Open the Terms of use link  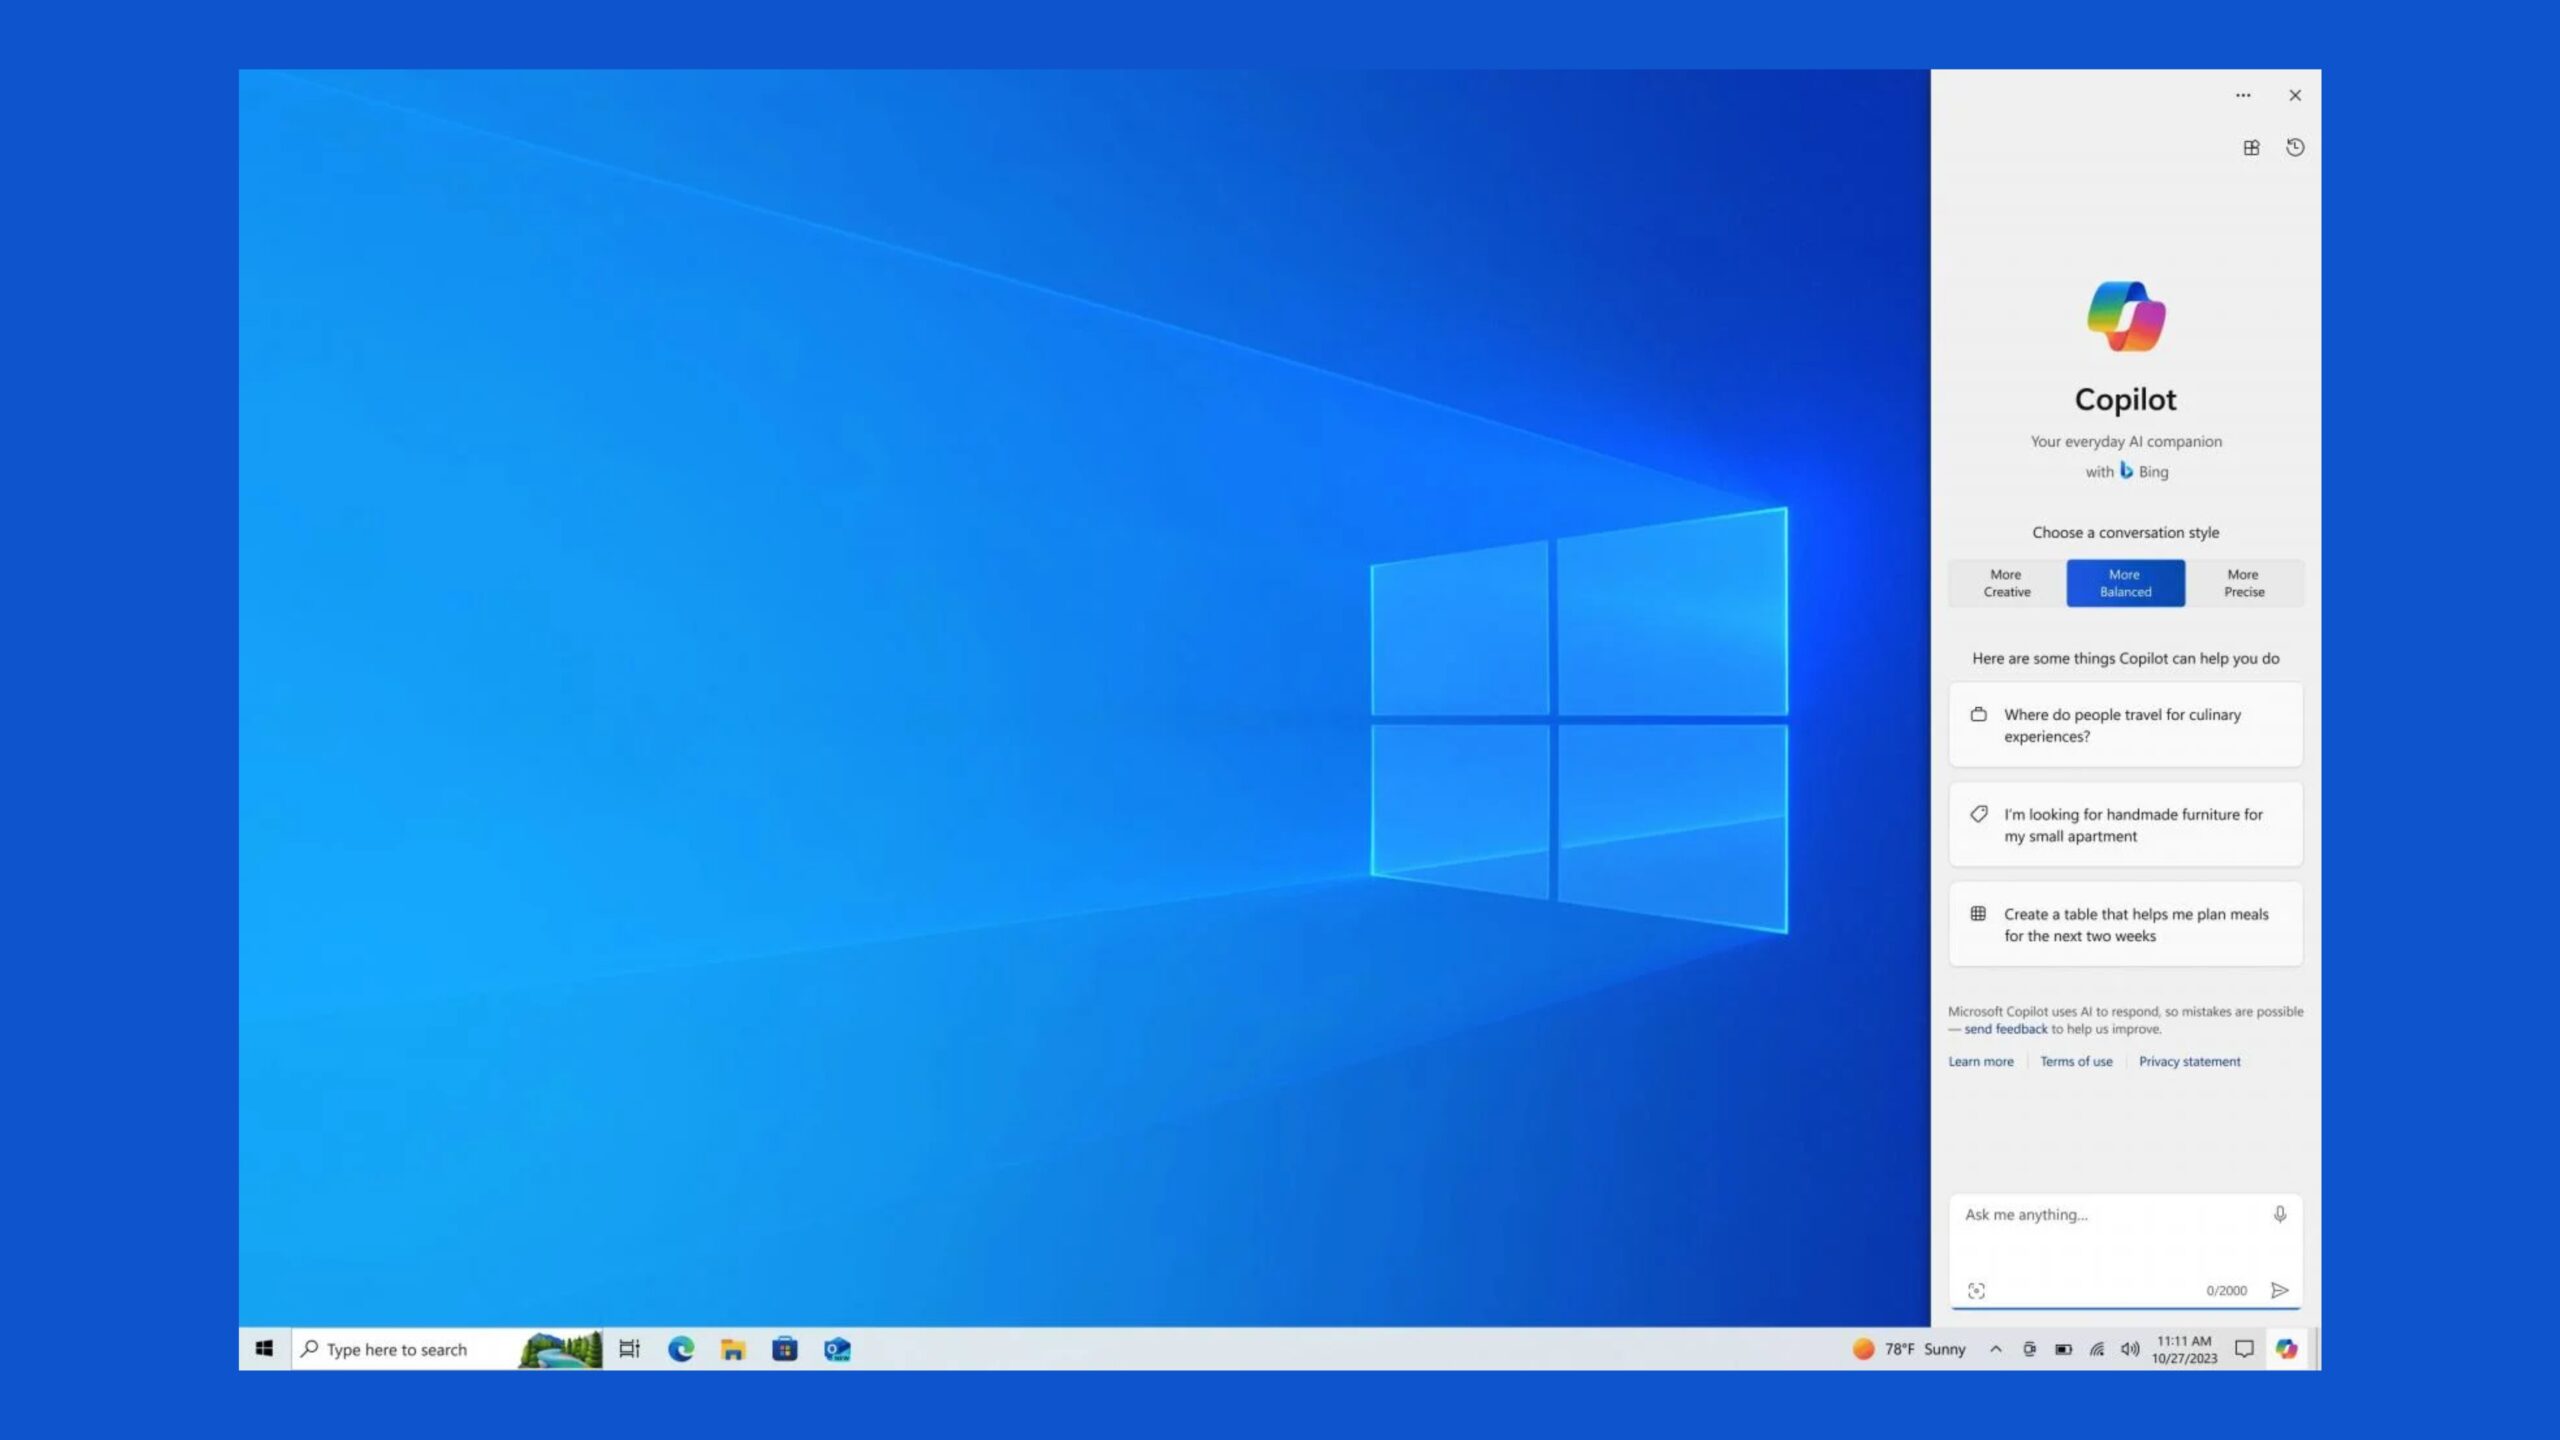2076,1062
